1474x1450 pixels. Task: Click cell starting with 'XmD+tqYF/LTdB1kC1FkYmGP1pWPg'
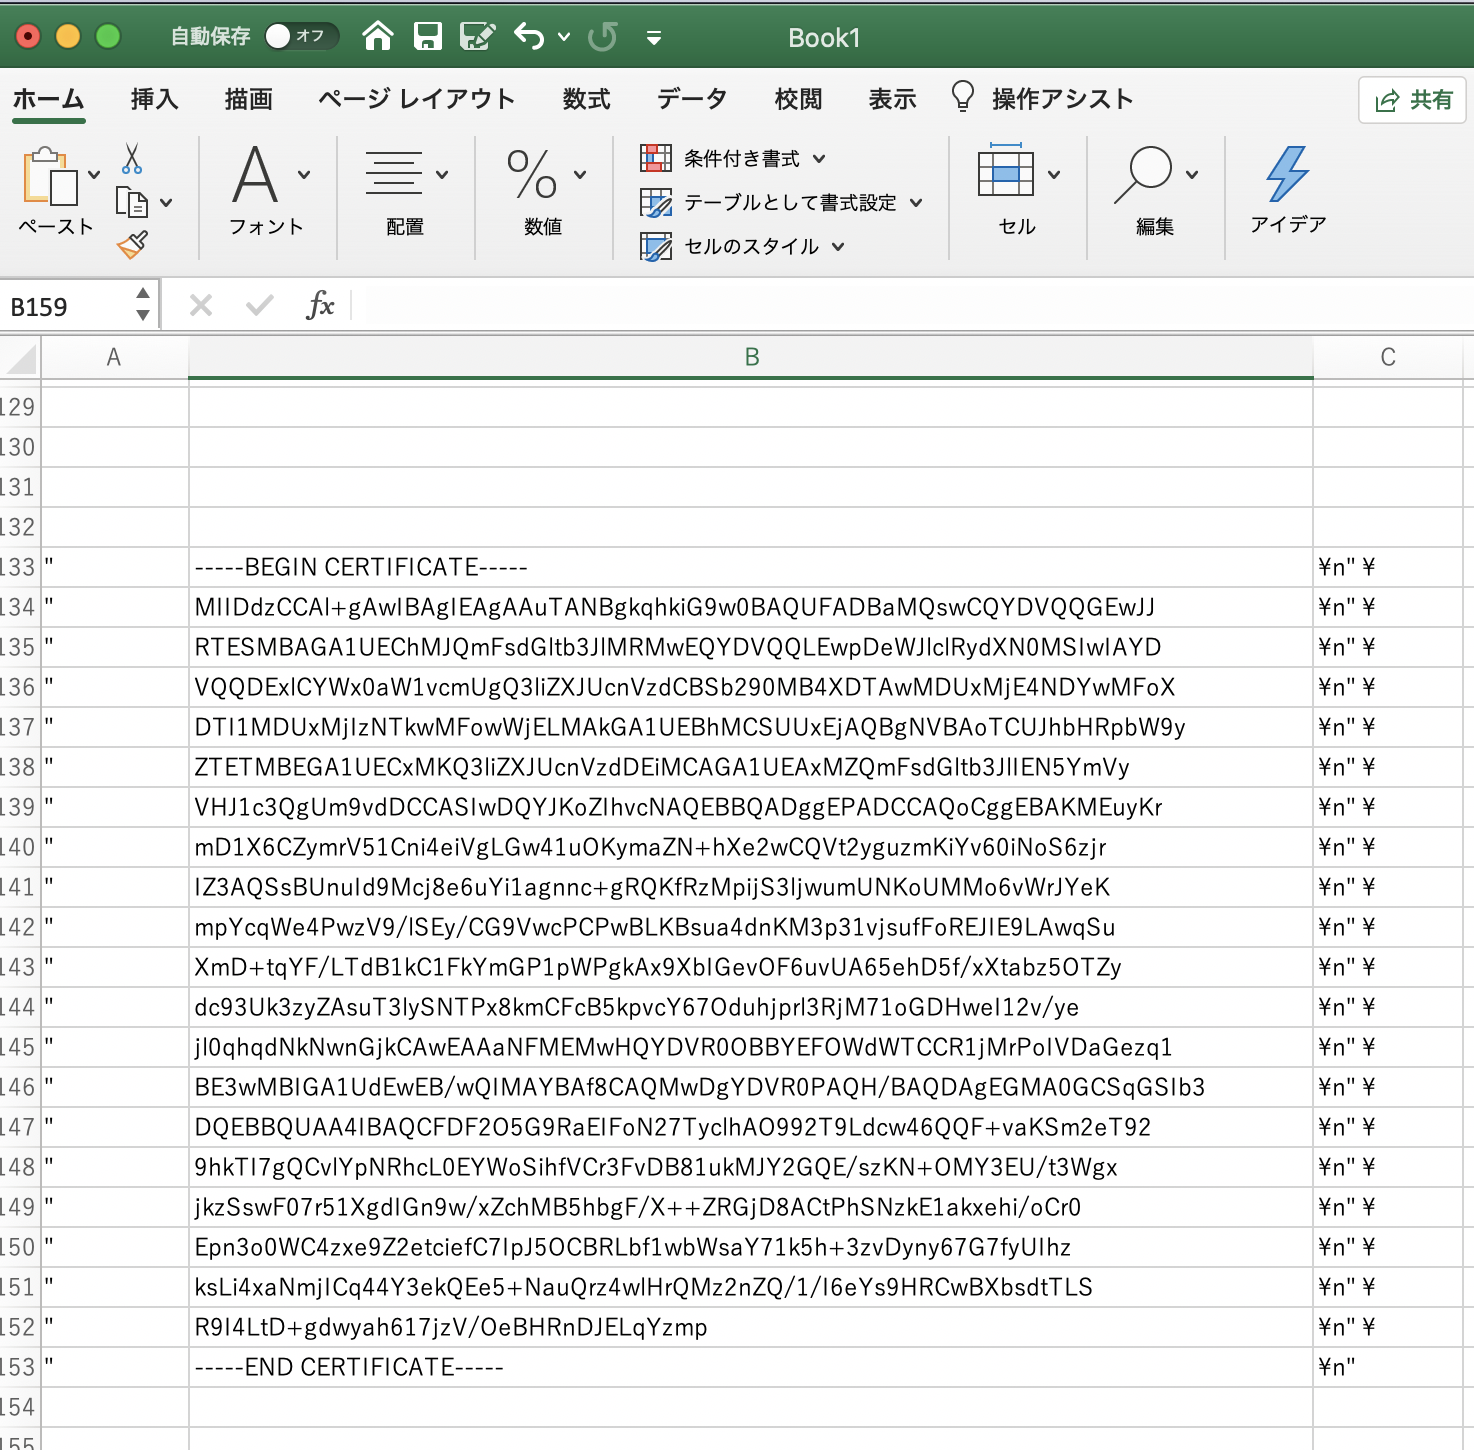click(x=751, y=967)
